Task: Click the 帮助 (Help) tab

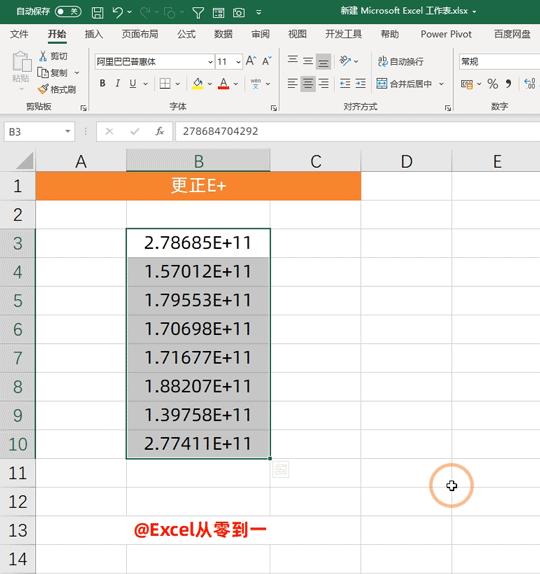Action: point(390,34)
